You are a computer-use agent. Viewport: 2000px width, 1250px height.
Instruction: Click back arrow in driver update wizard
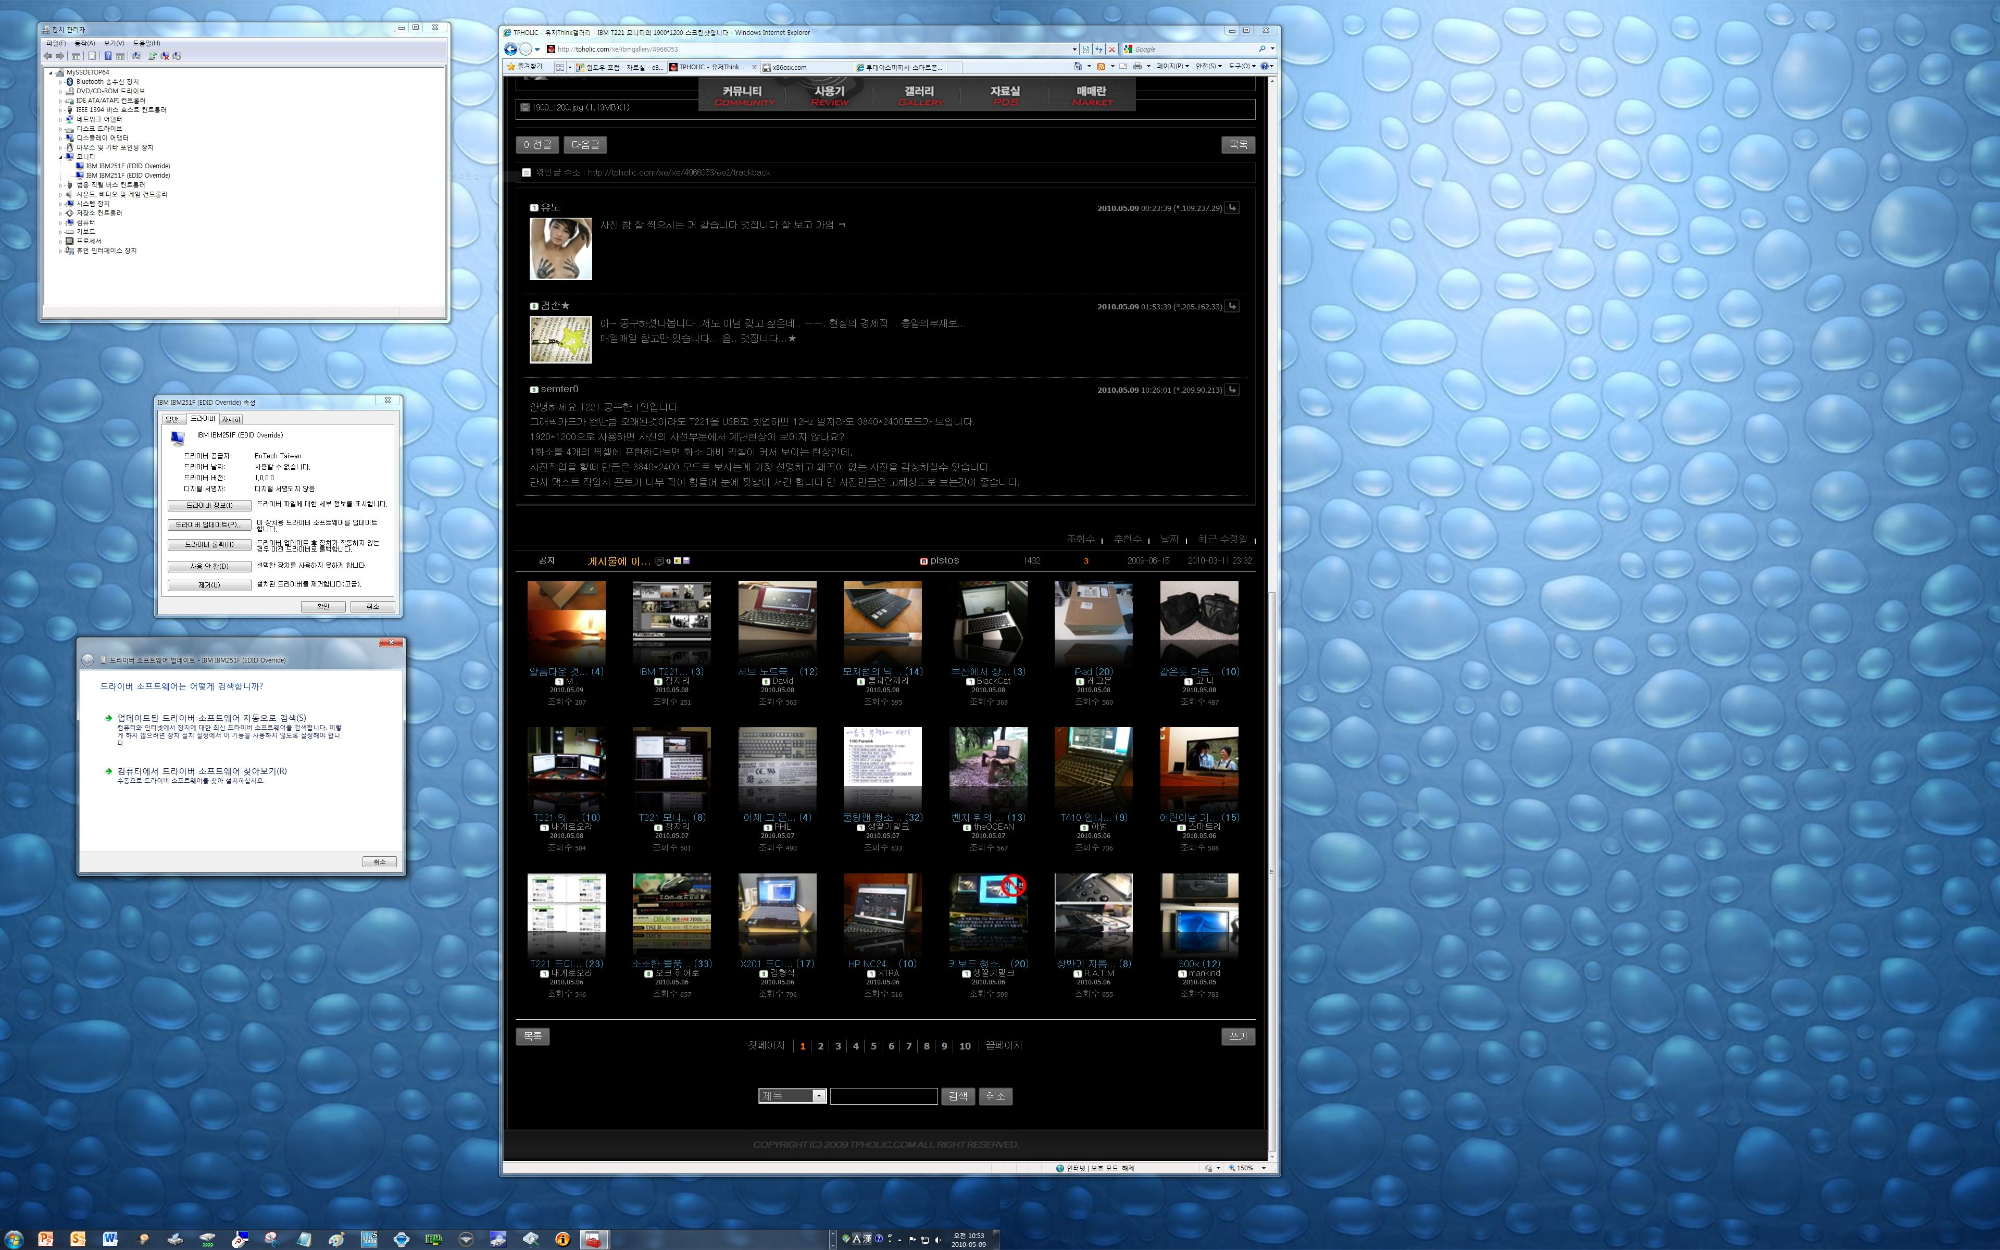(x=87, y=660)
